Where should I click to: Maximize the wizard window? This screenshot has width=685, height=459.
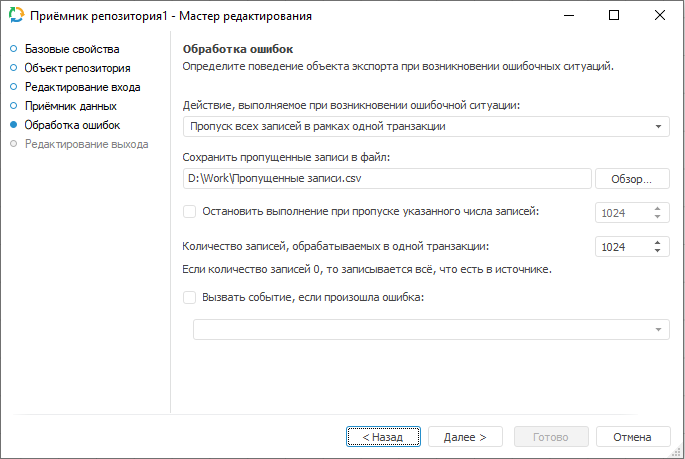[x=614, y=16]
